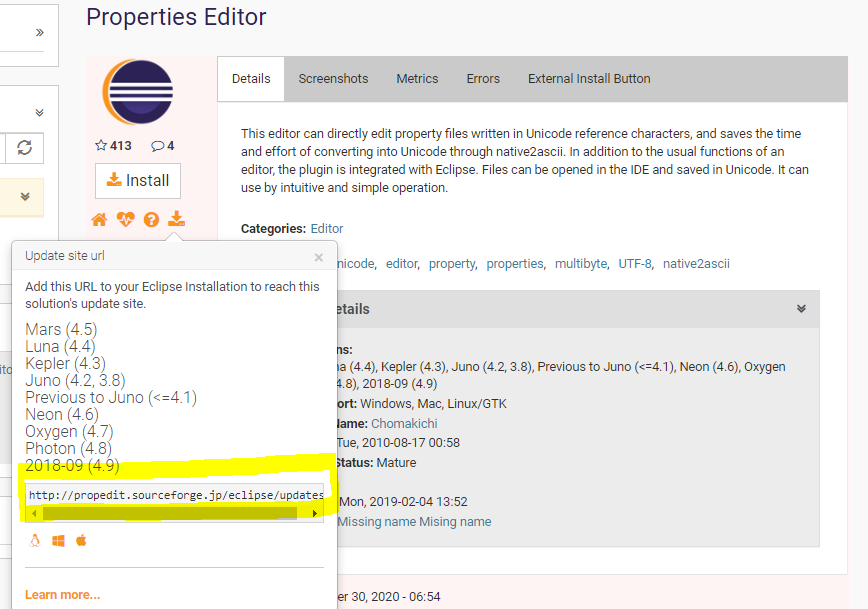Open the Missing name Mising name link
The image size is (868, 609).
coord(415,522)
